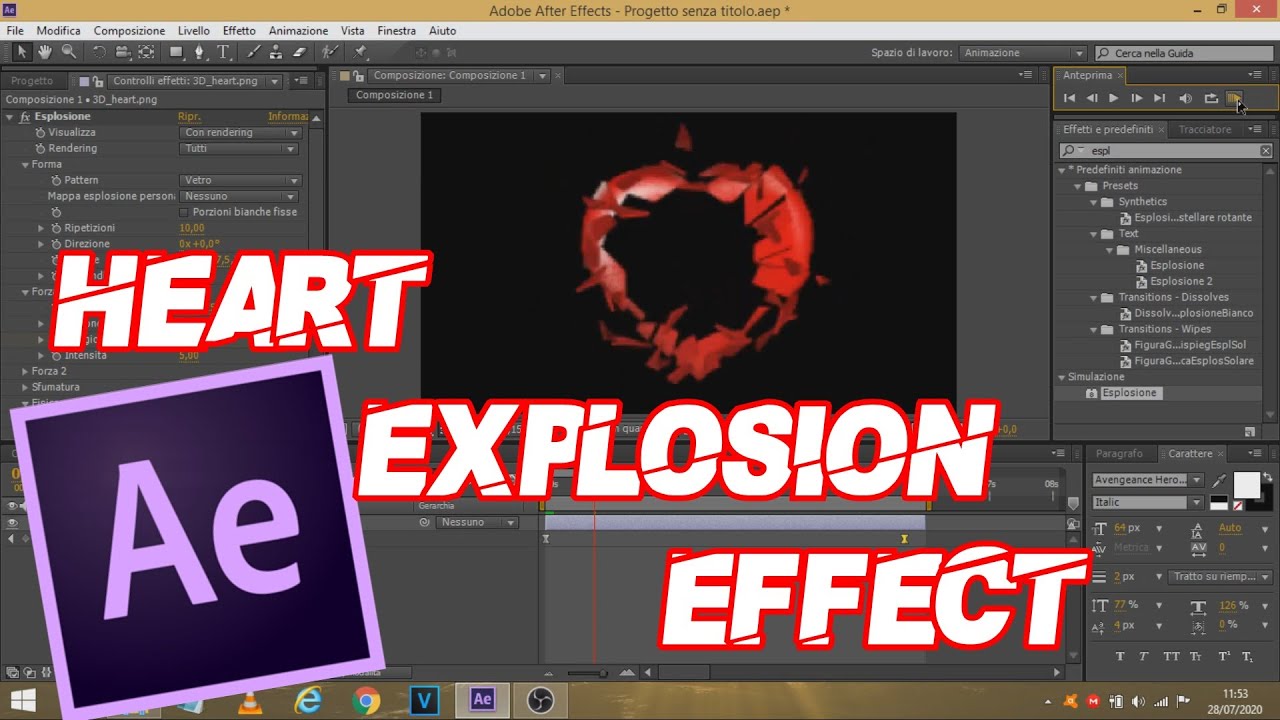The width and height of the screenshot is (1280, 720).
Task: Jump to first frame in Anteprima
Action: [x=1069, y=98]
